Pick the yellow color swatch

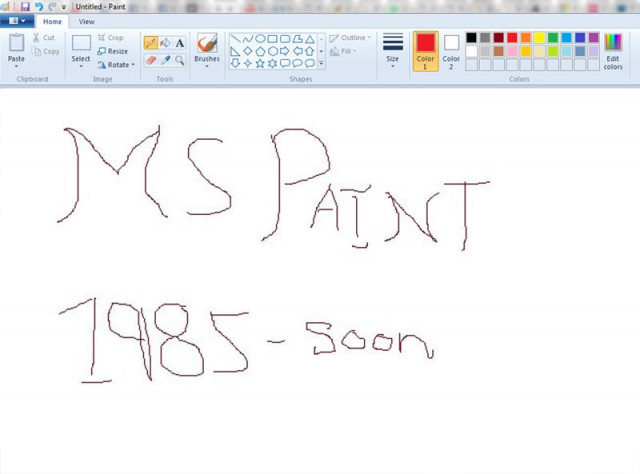[x=539, y=38]
